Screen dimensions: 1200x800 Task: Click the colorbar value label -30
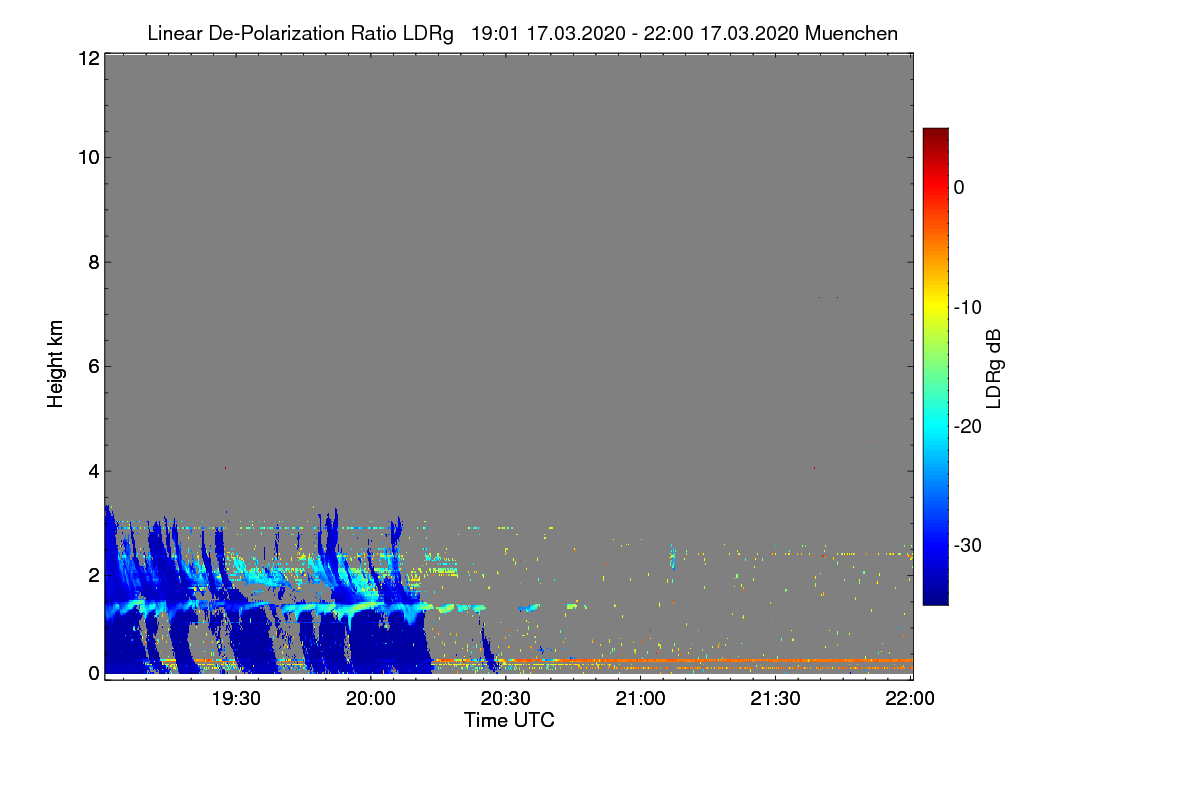pos(967,545)
